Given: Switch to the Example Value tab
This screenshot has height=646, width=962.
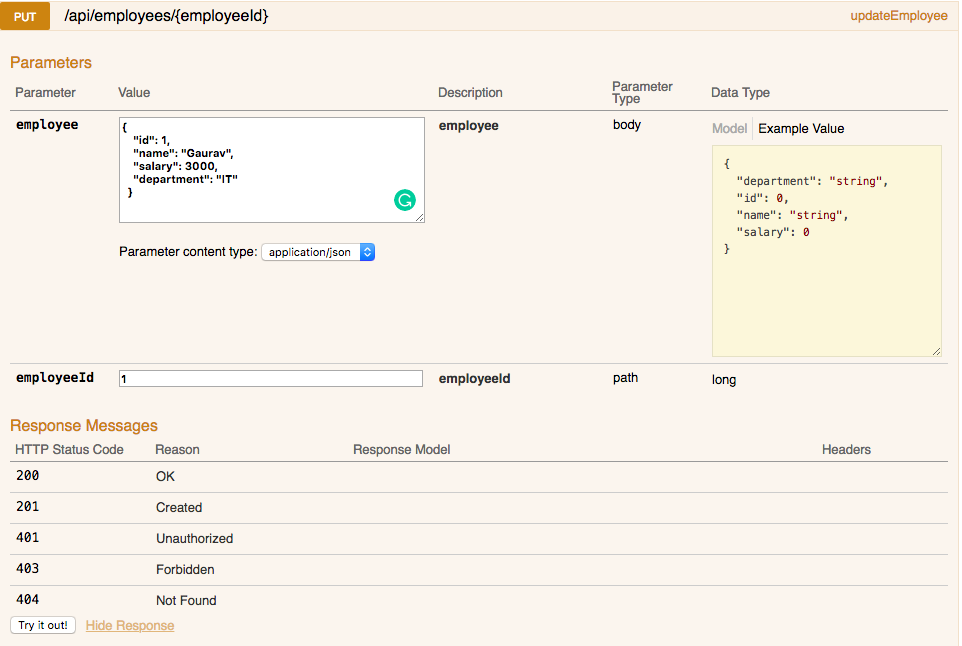Looking at the screenshot, I should 800,128.
